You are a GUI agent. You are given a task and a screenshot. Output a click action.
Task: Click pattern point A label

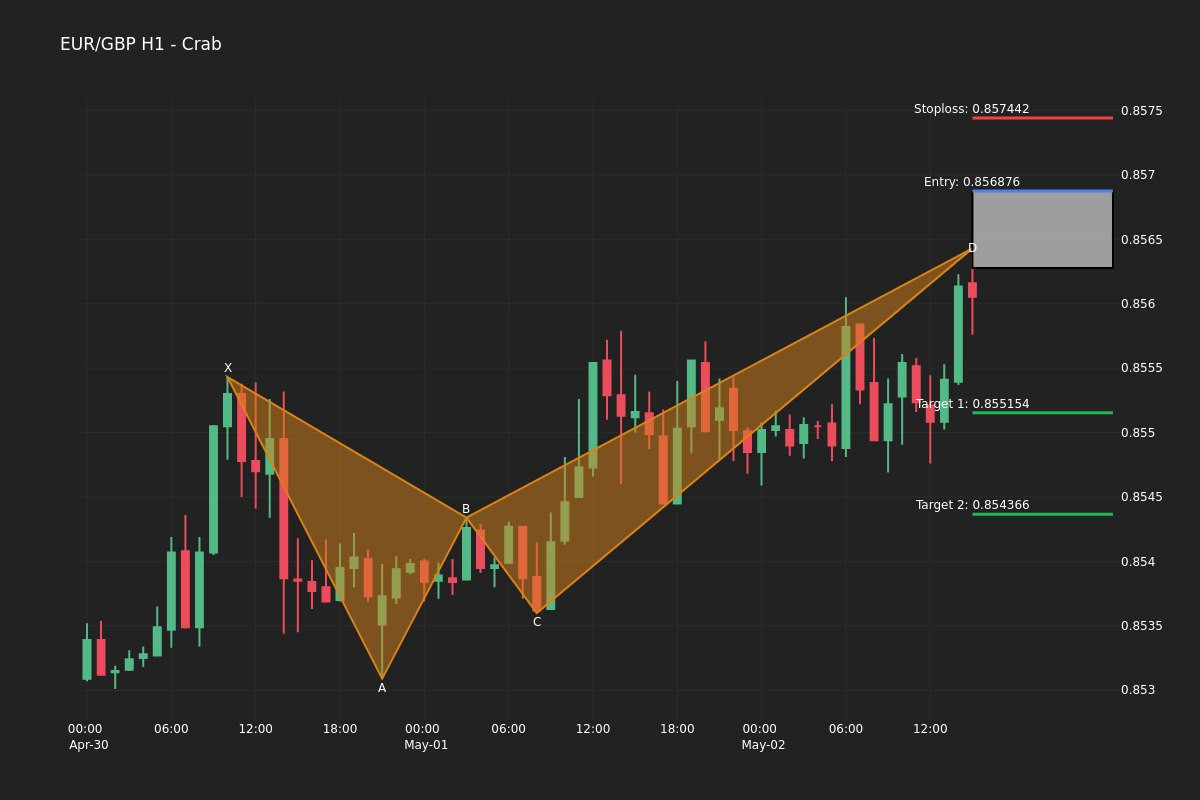tap(382, 688)
